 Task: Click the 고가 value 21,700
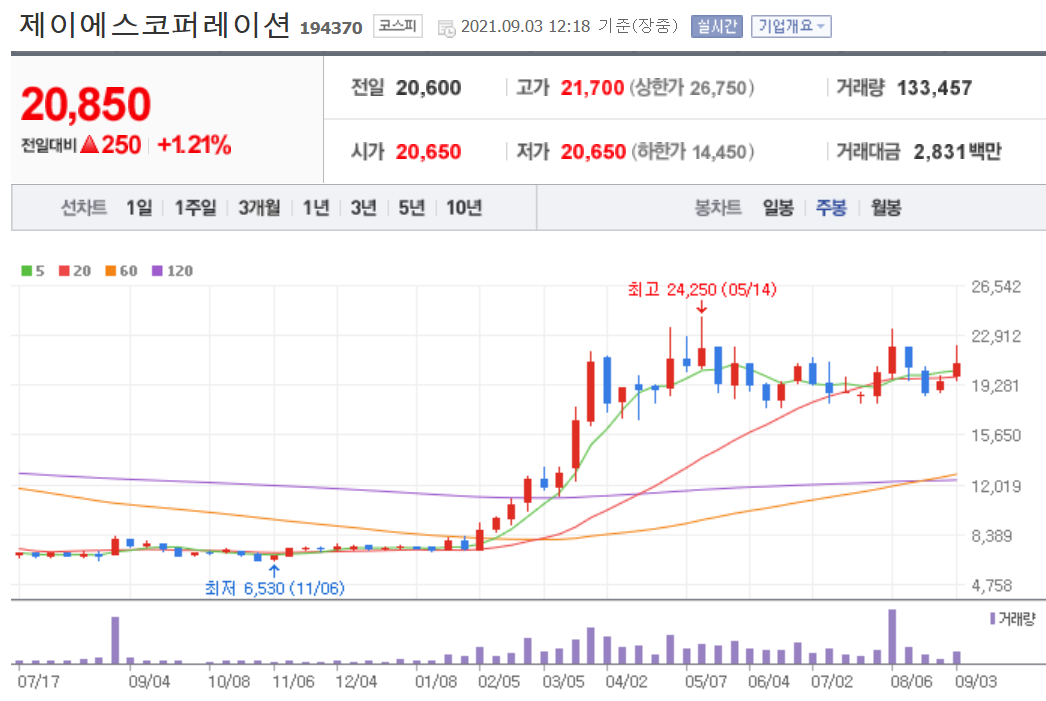pyautogui.click(x=592, y=87)
